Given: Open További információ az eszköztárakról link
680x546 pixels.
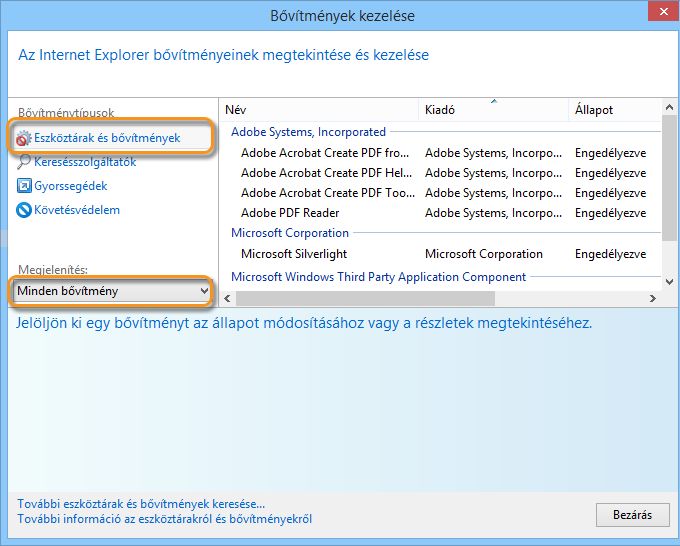Looking at the screenshot, I should point(164,519).
